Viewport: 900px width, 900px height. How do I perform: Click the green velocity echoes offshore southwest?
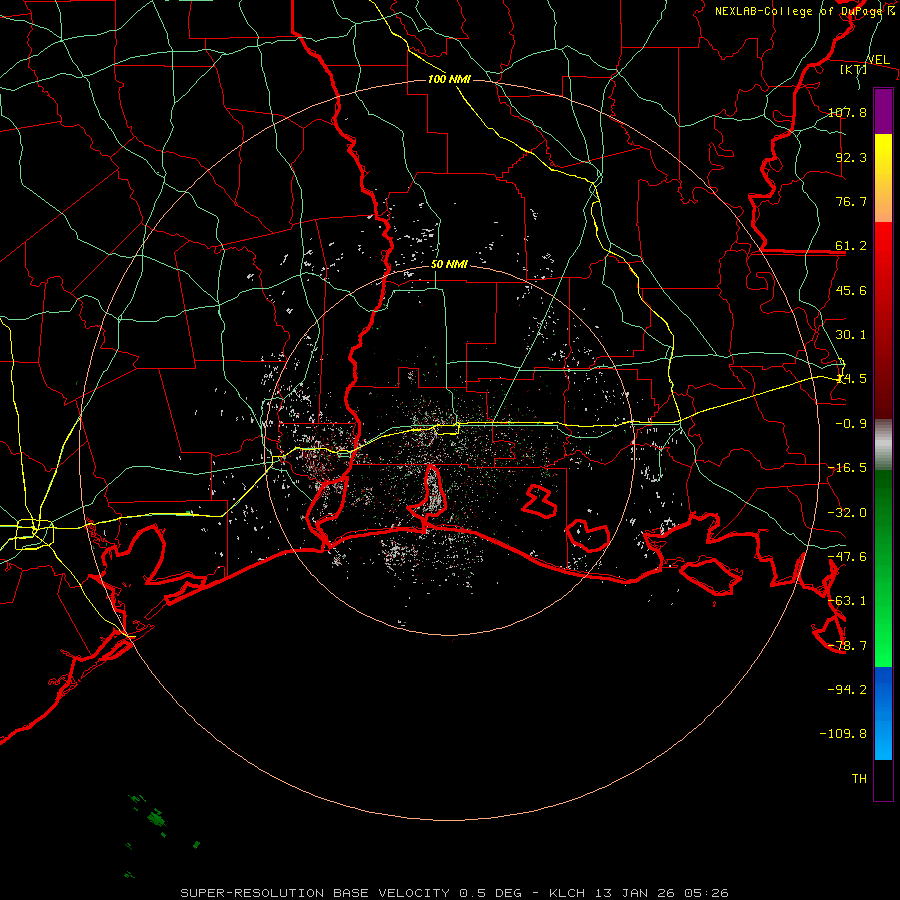coord(156,816)
